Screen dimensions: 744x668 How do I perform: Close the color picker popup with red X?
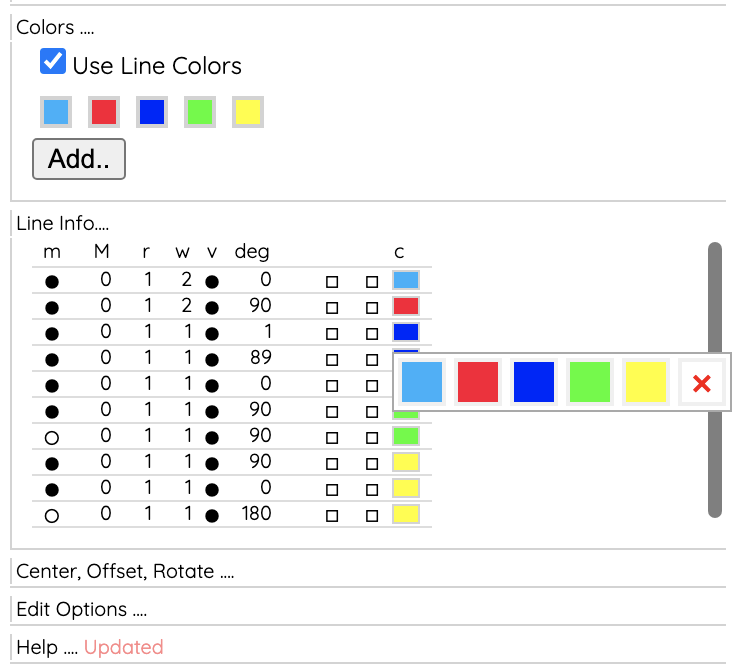(701, 382)
